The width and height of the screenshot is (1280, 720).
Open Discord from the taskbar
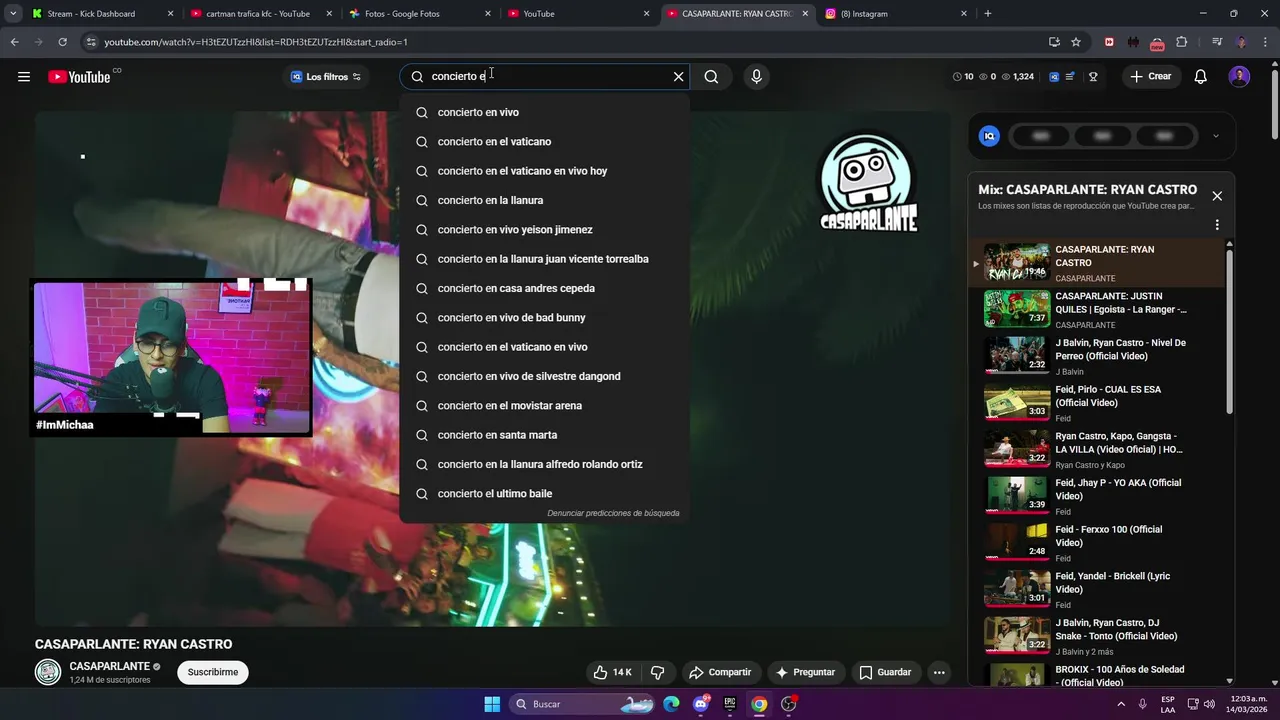(701, 704)
